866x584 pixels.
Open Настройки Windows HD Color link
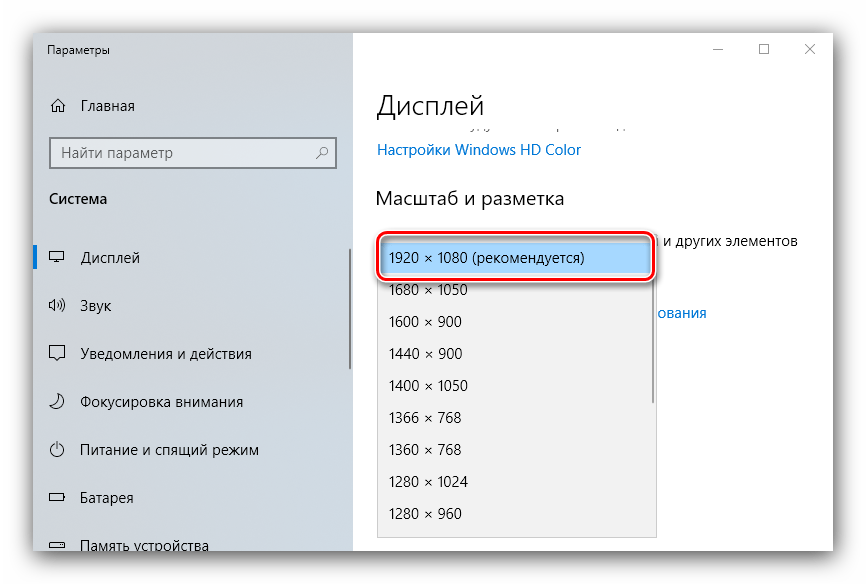pyautogui.click(x=478, y=150)
